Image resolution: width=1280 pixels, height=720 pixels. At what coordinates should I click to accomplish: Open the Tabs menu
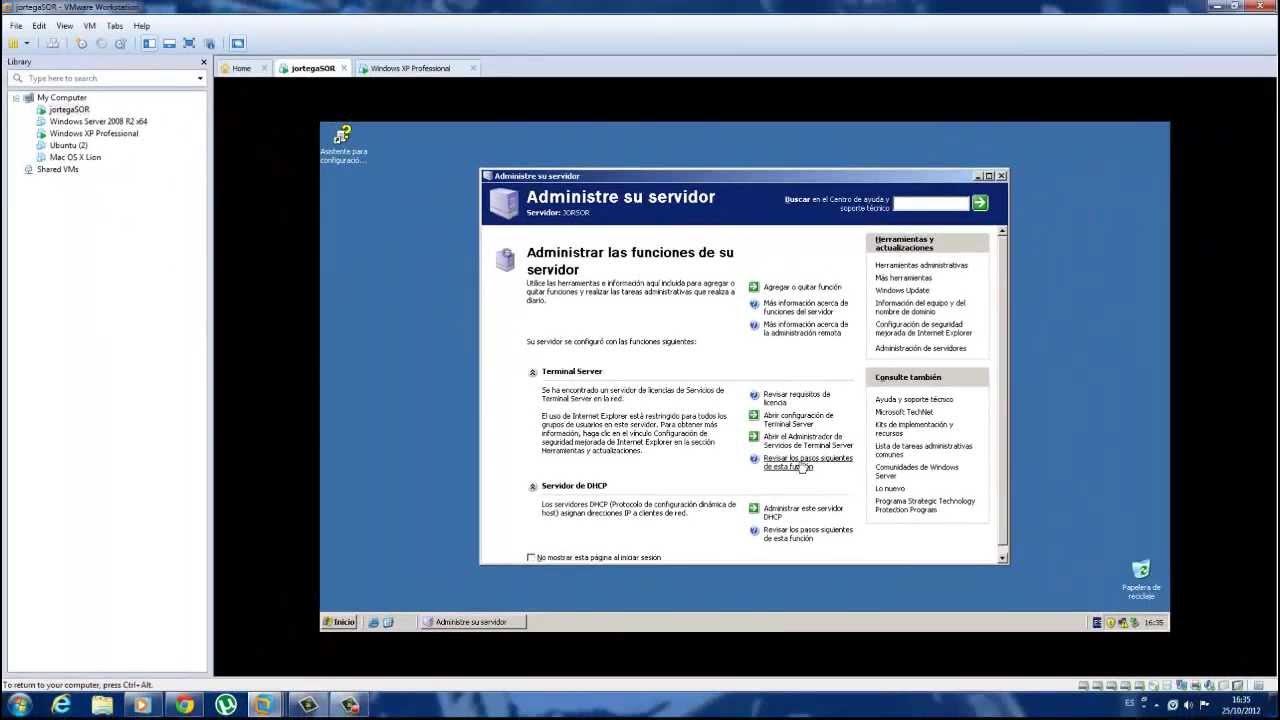pyautogui.click(x=115, y=26)
